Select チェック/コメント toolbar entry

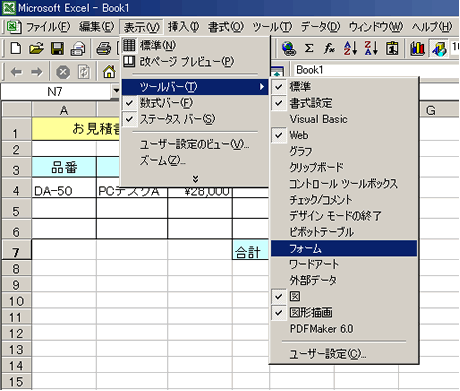(344, 200)
